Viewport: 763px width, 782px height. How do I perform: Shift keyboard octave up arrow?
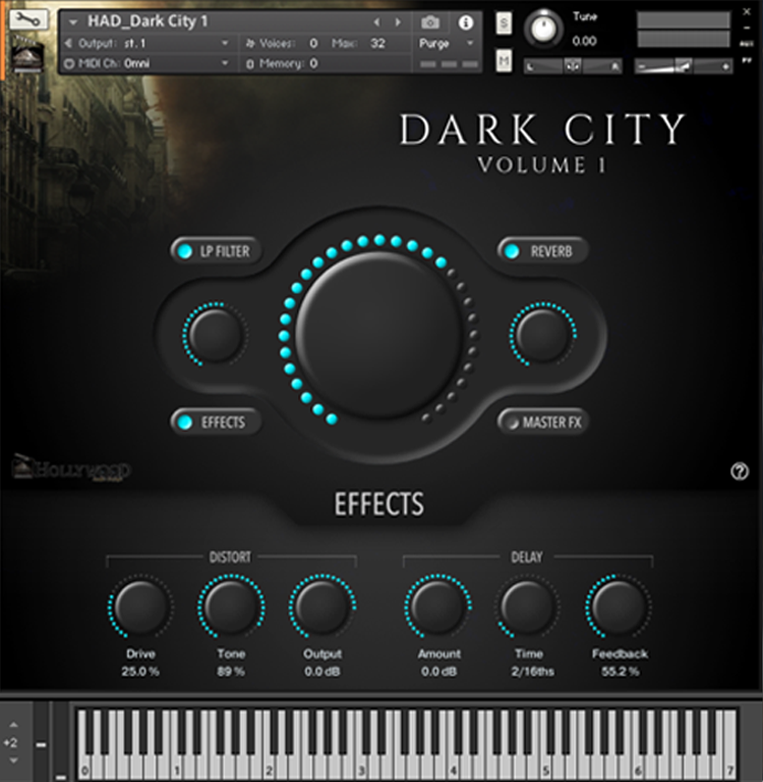pos(13,725)
